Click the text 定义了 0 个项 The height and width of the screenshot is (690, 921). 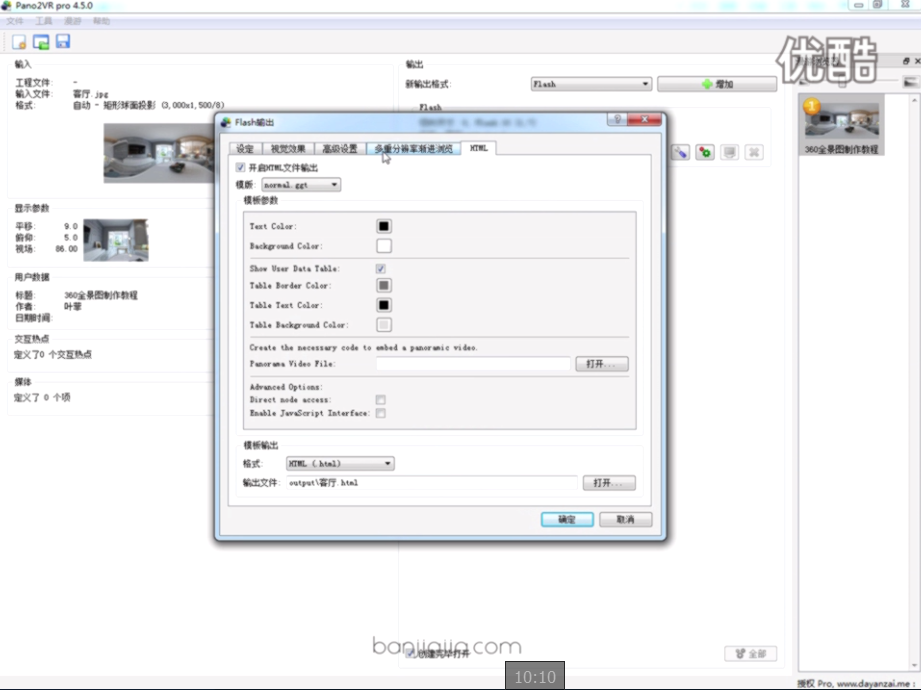pos(42,398)
